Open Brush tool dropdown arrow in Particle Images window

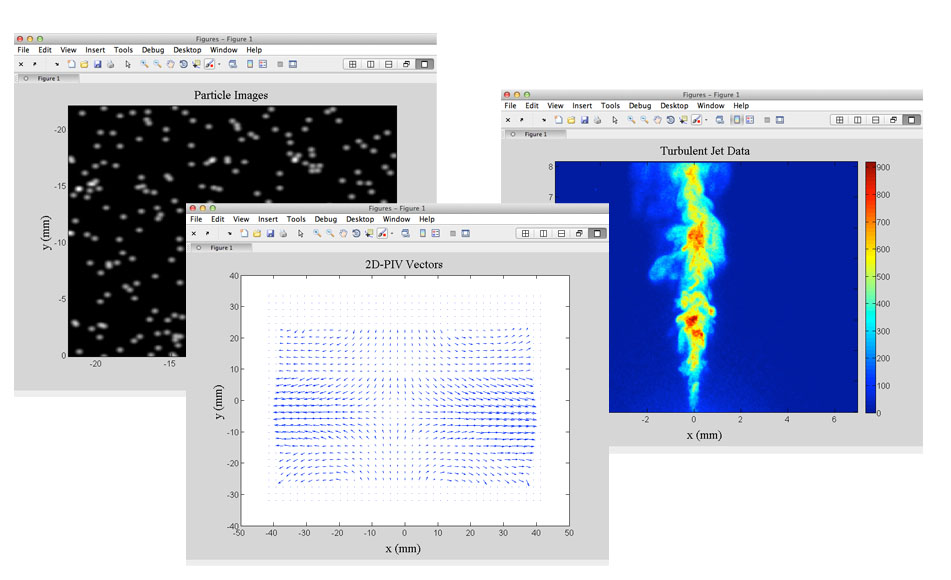(x=219, y=64)
